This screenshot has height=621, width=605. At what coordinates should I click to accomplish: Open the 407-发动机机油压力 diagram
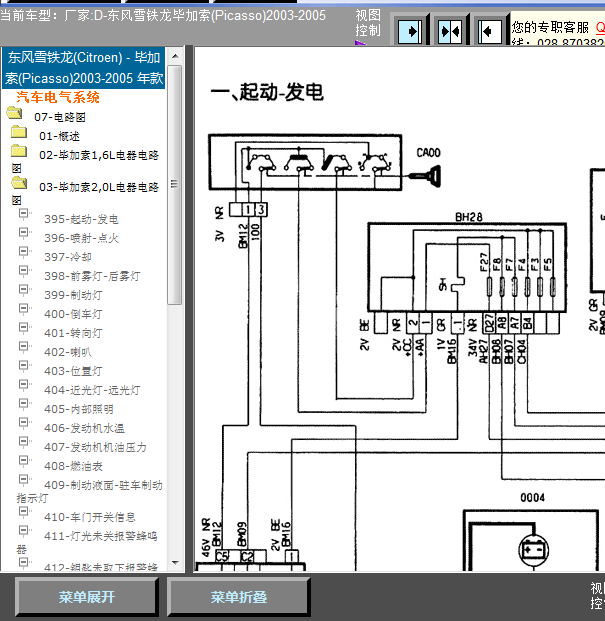[95, 447]
